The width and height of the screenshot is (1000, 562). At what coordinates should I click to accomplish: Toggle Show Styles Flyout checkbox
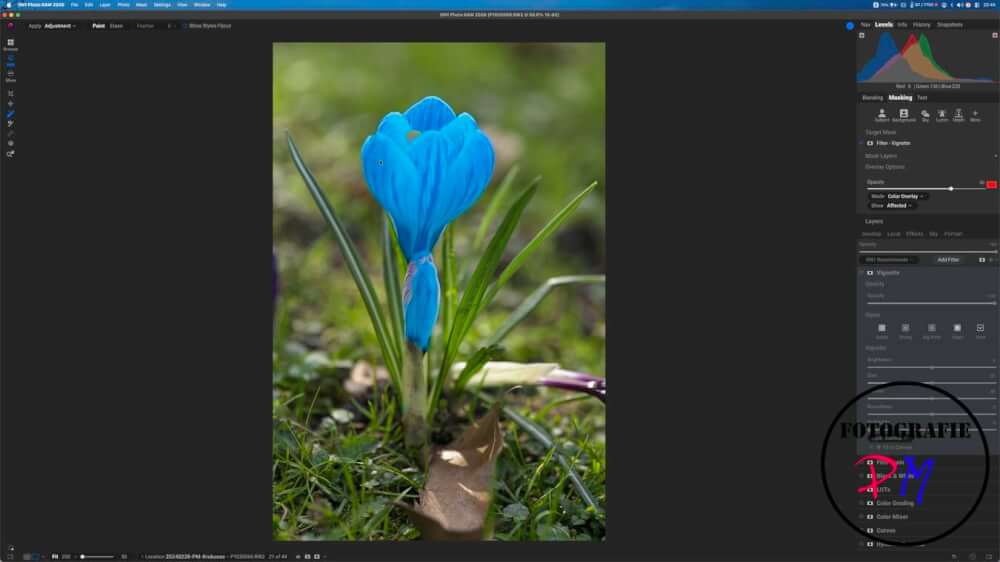[x=186, y=26]
